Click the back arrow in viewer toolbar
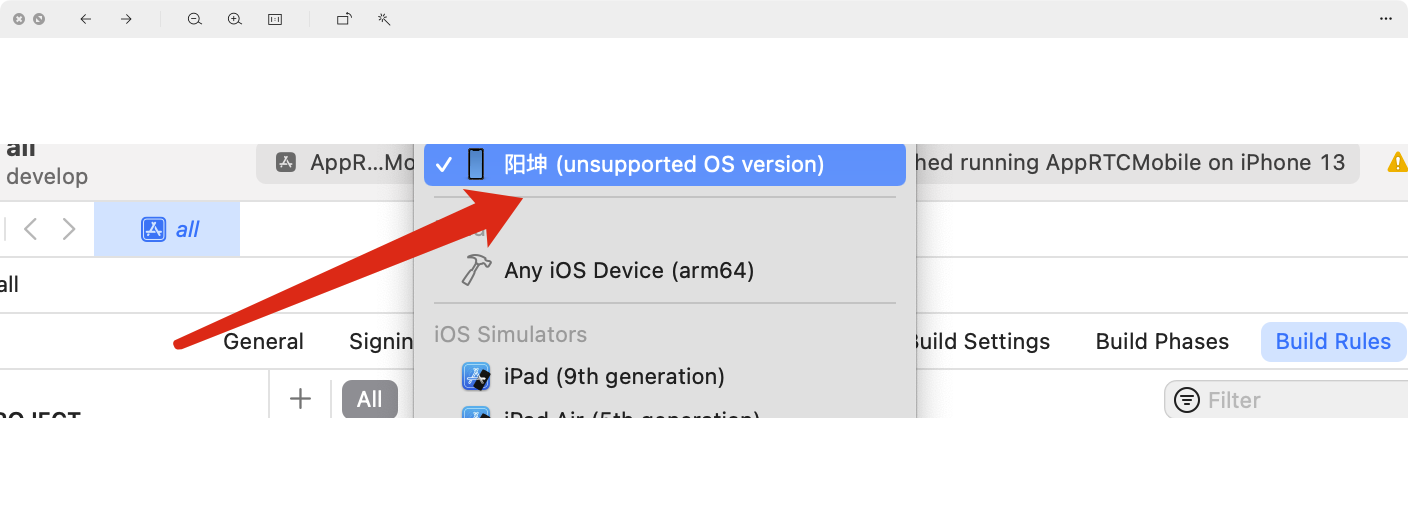The image size is (1408, 524). (x=85, y=19)
